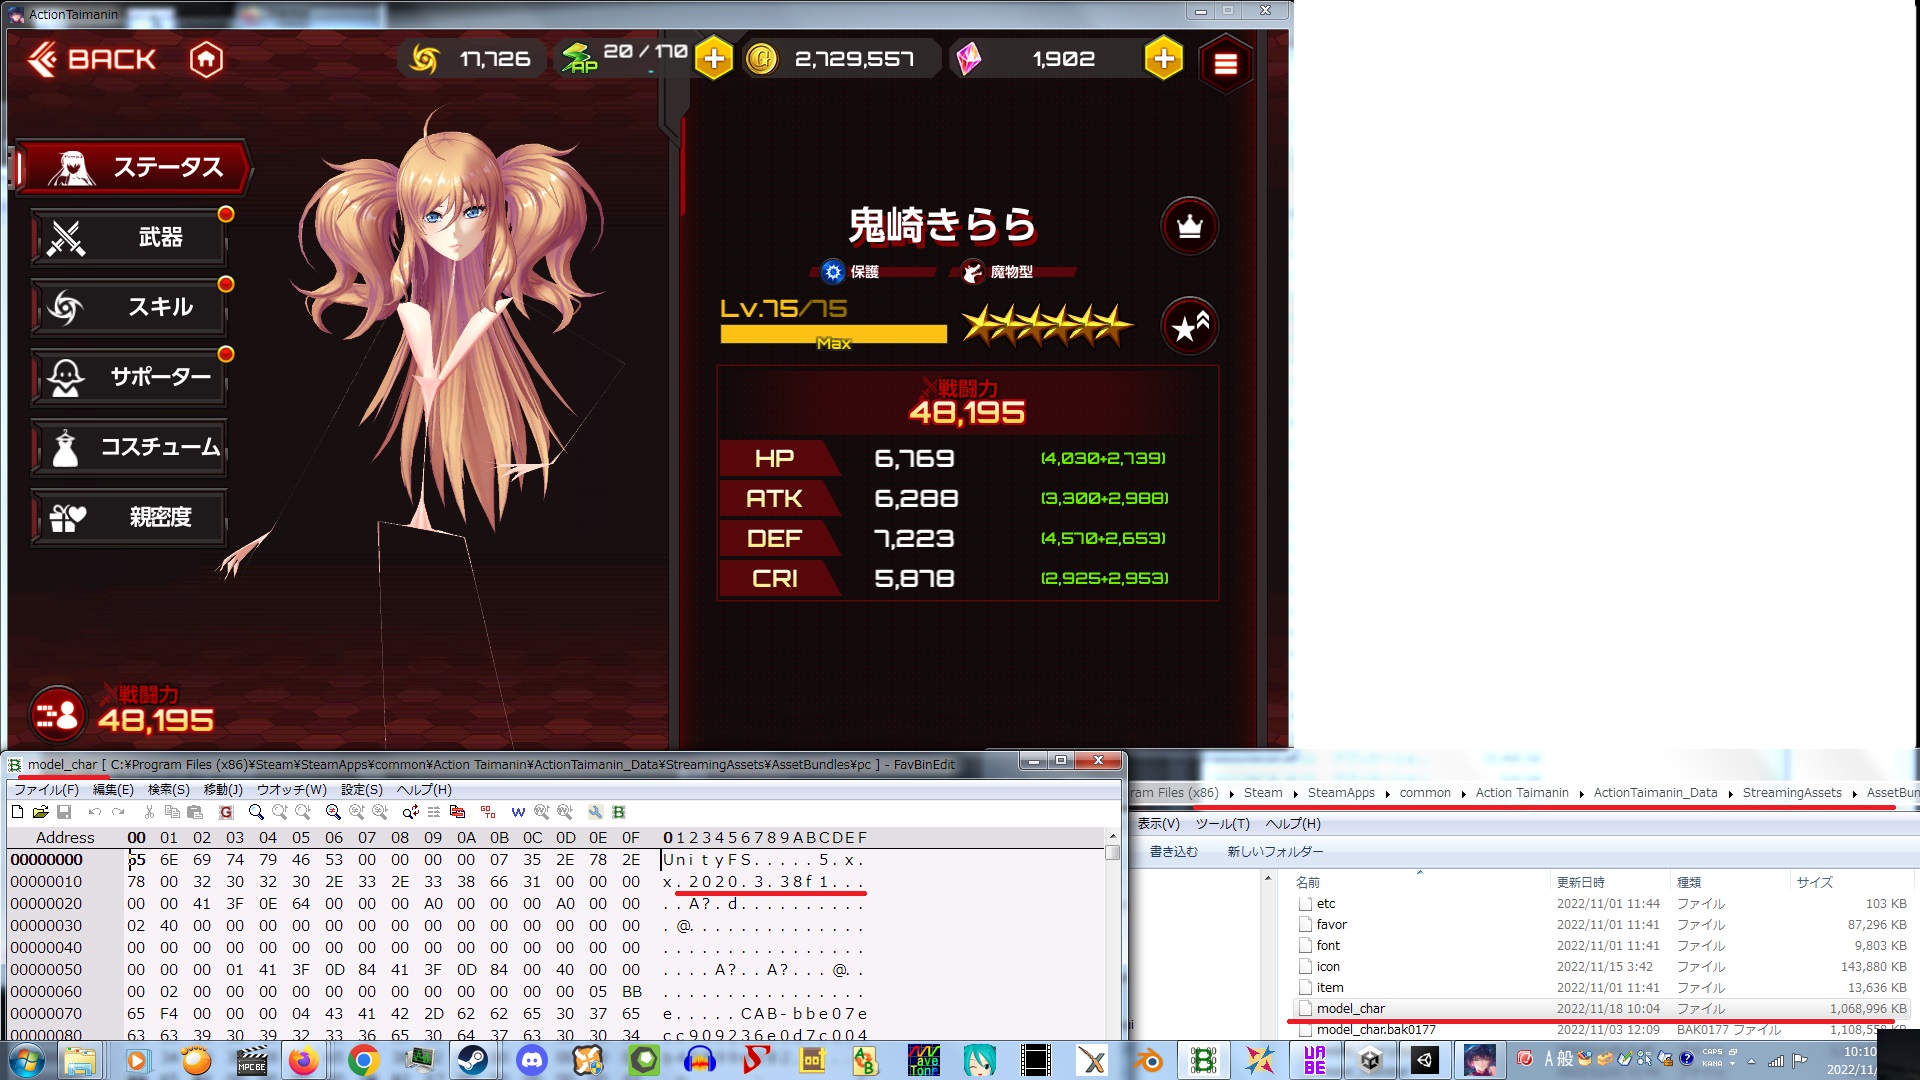
Task: Open the サポーター supporter menu
Action: (x=129, y=377)
